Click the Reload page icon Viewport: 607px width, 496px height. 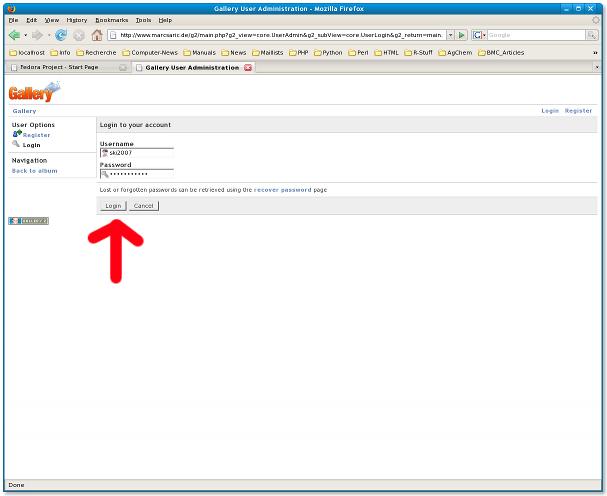pos(61,35)
